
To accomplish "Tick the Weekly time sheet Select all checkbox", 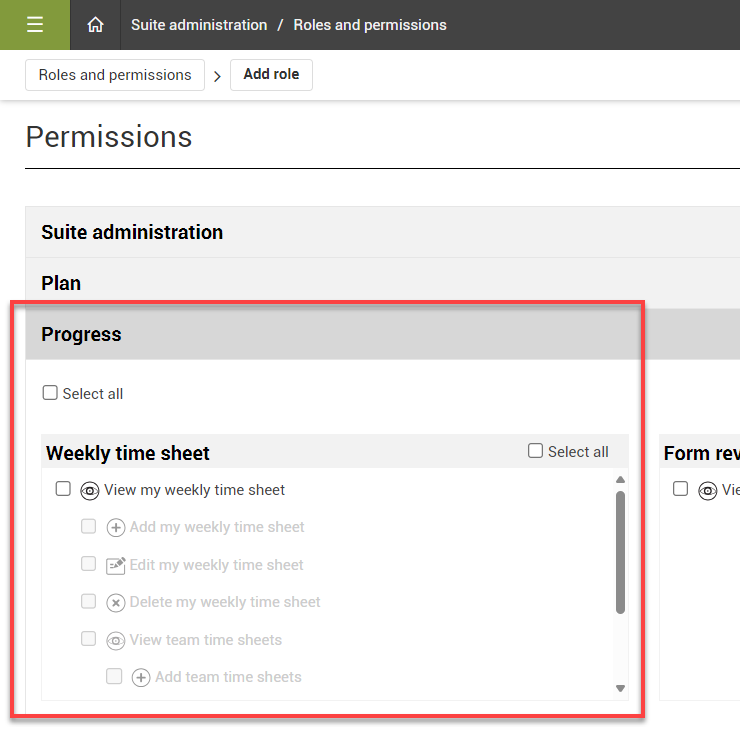I will [x=536, y=451].
